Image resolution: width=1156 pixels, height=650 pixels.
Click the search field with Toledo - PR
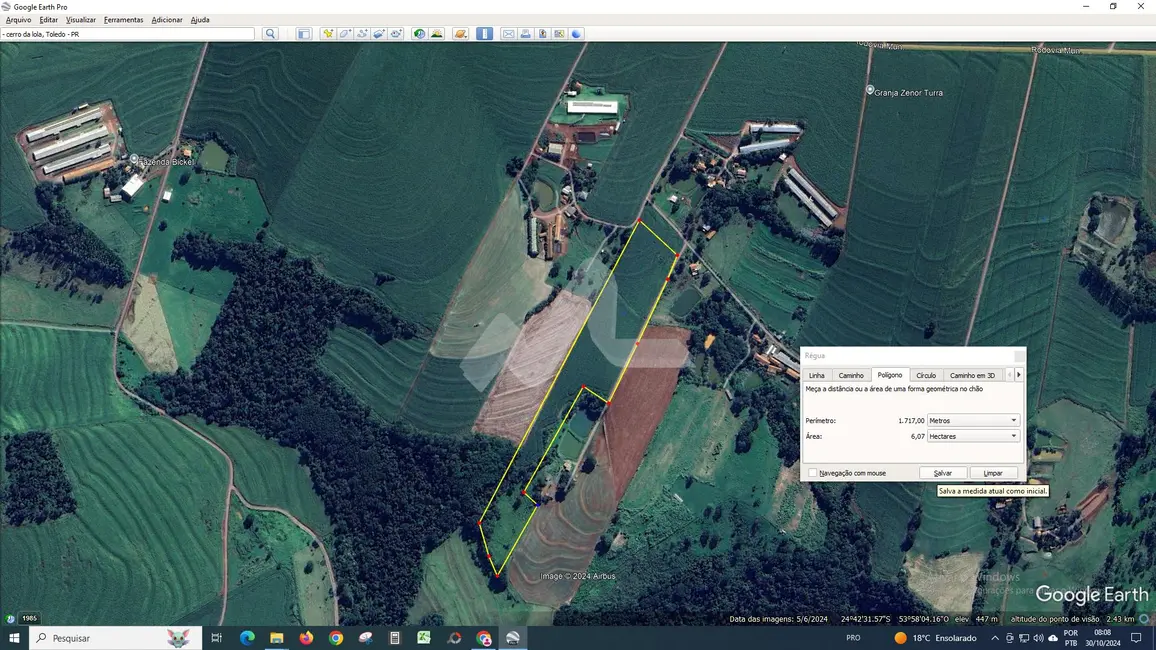128,34
